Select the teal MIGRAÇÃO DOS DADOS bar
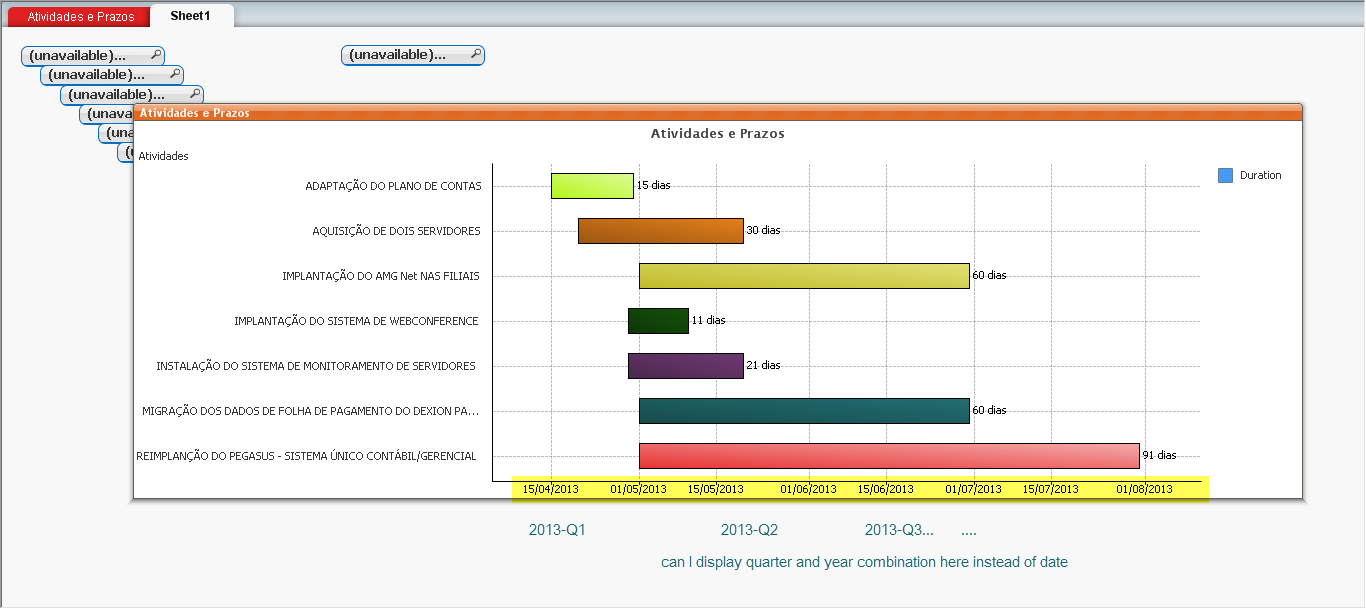The height and width of the screenshot is (609, 1366). tap(803, 410)
